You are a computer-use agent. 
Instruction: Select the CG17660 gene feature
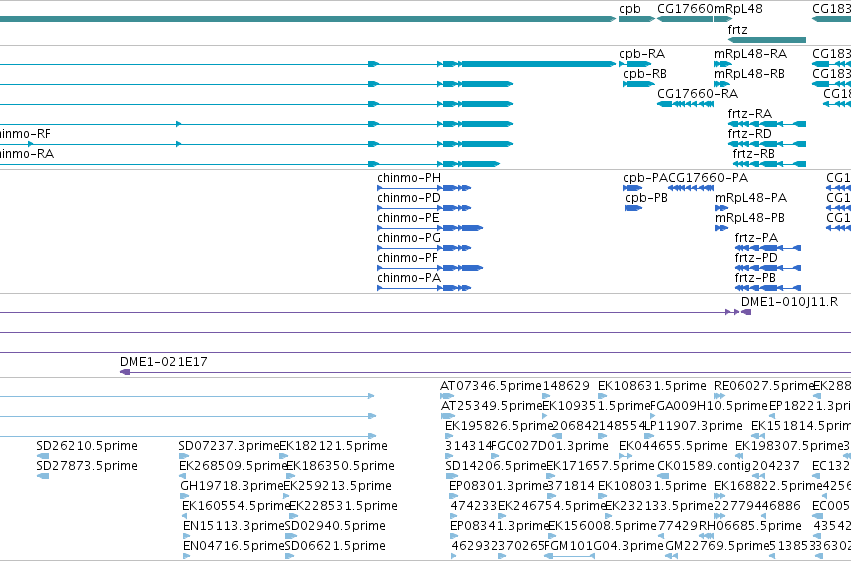pos(685,19)
